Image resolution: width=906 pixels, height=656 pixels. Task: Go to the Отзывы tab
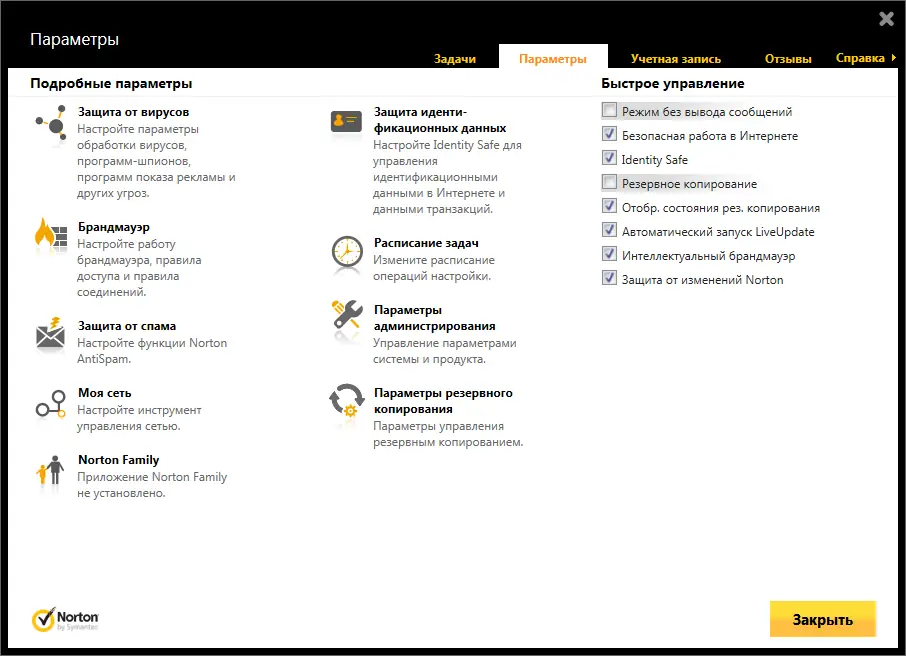pyautogui.click(x=788, y=58)
